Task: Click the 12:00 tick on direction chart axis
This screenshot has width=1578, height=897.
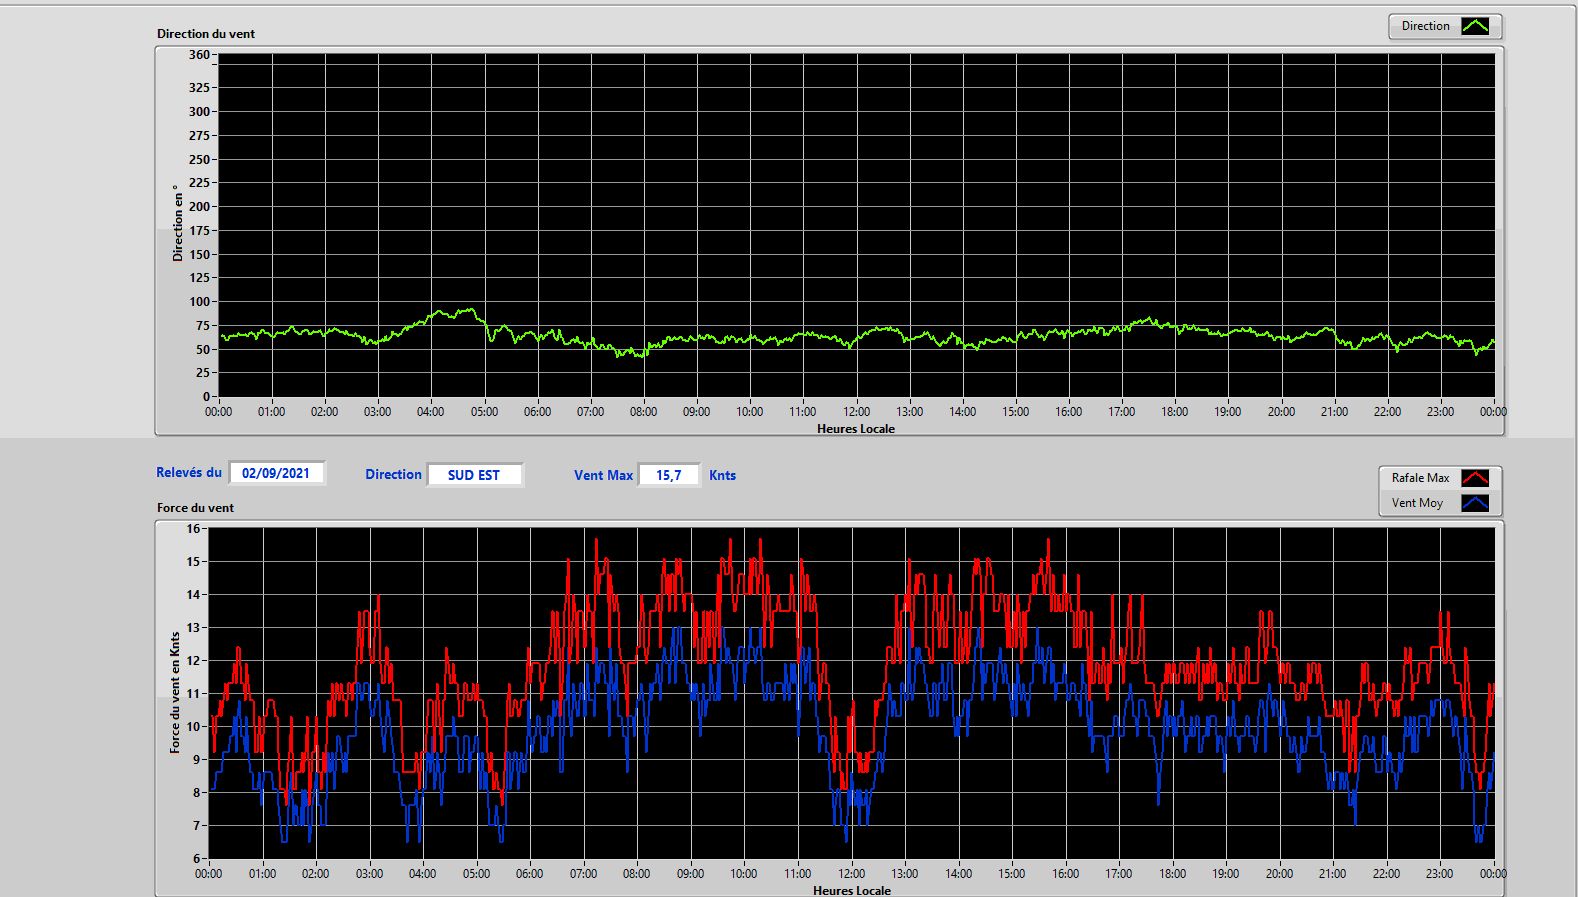Action: 856,412
